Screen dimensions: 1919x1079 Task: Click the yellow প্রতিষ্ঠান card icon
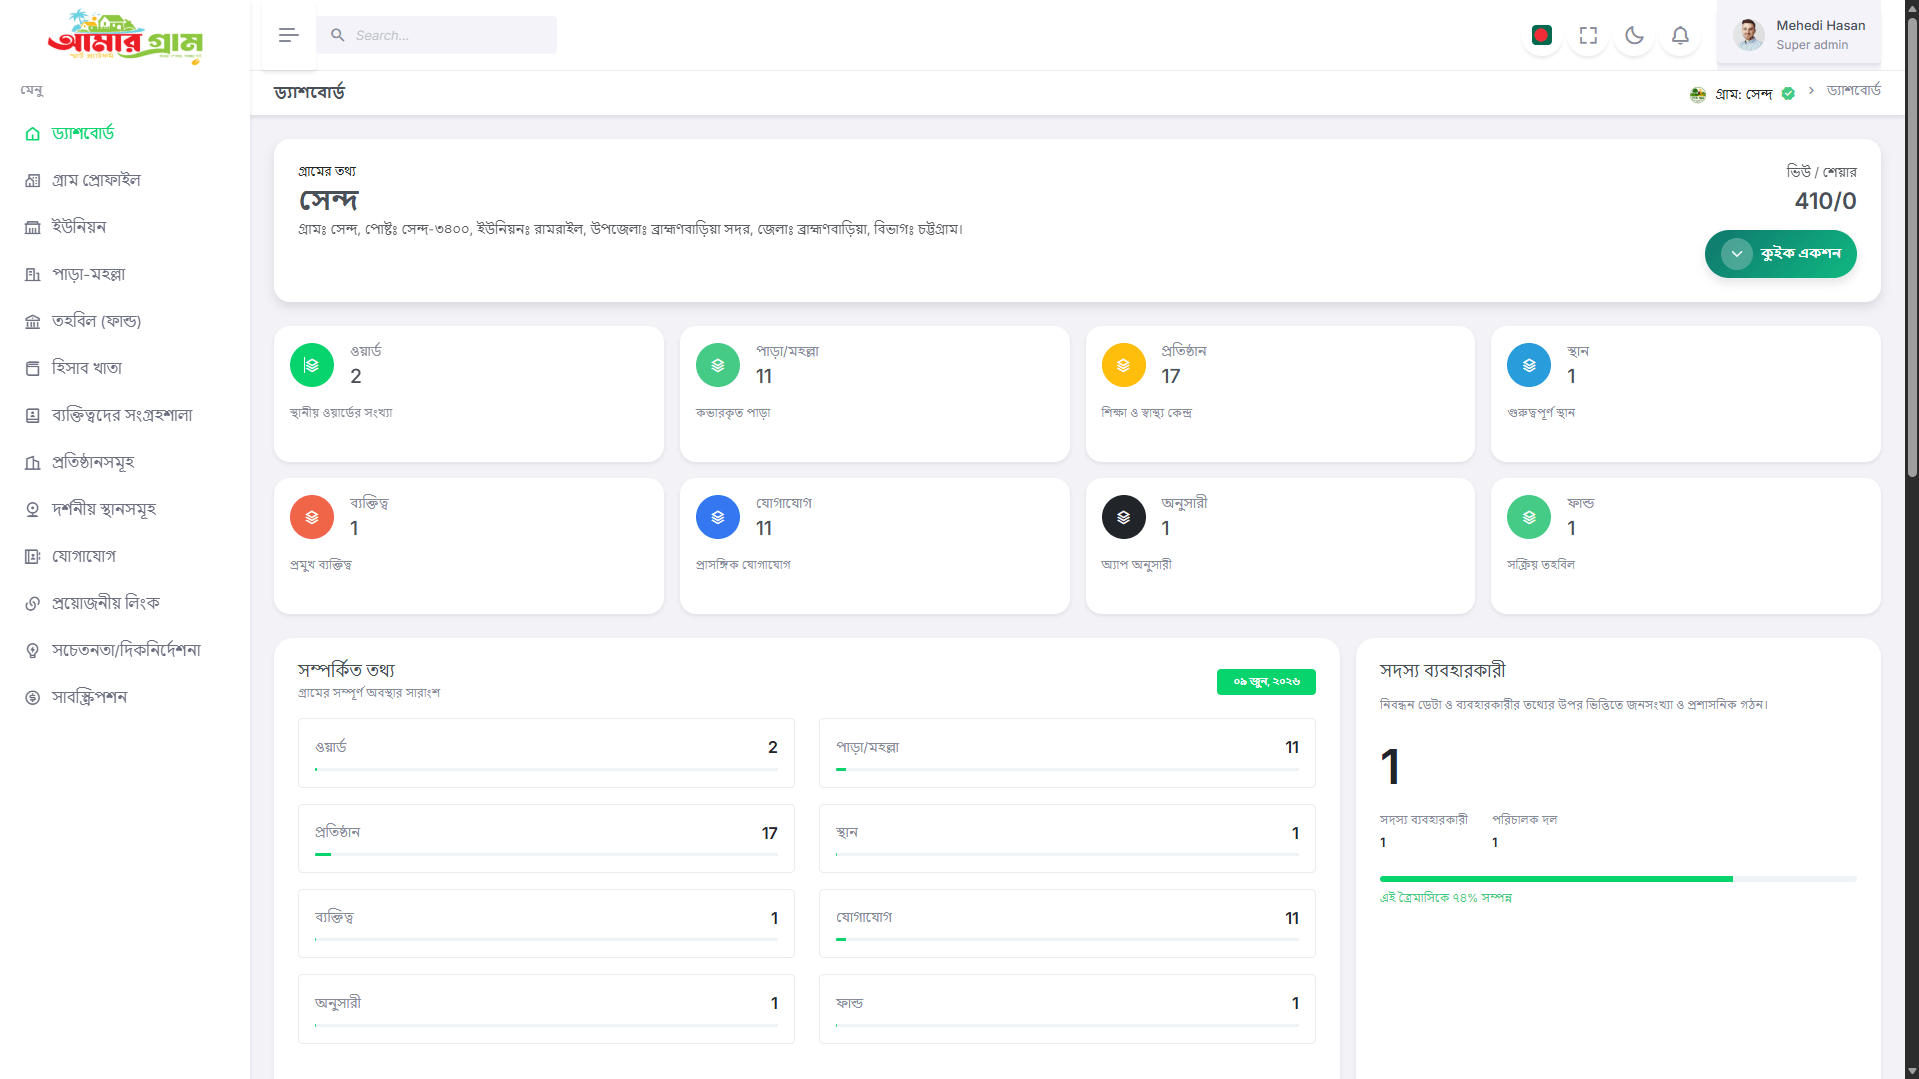pos(1123,365)
